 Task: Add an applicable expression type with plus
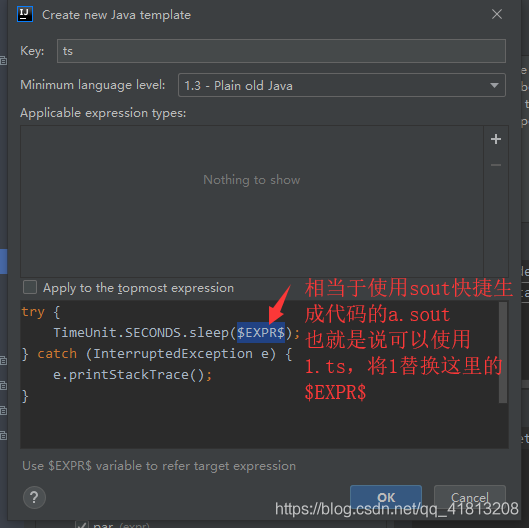point(496,139)
